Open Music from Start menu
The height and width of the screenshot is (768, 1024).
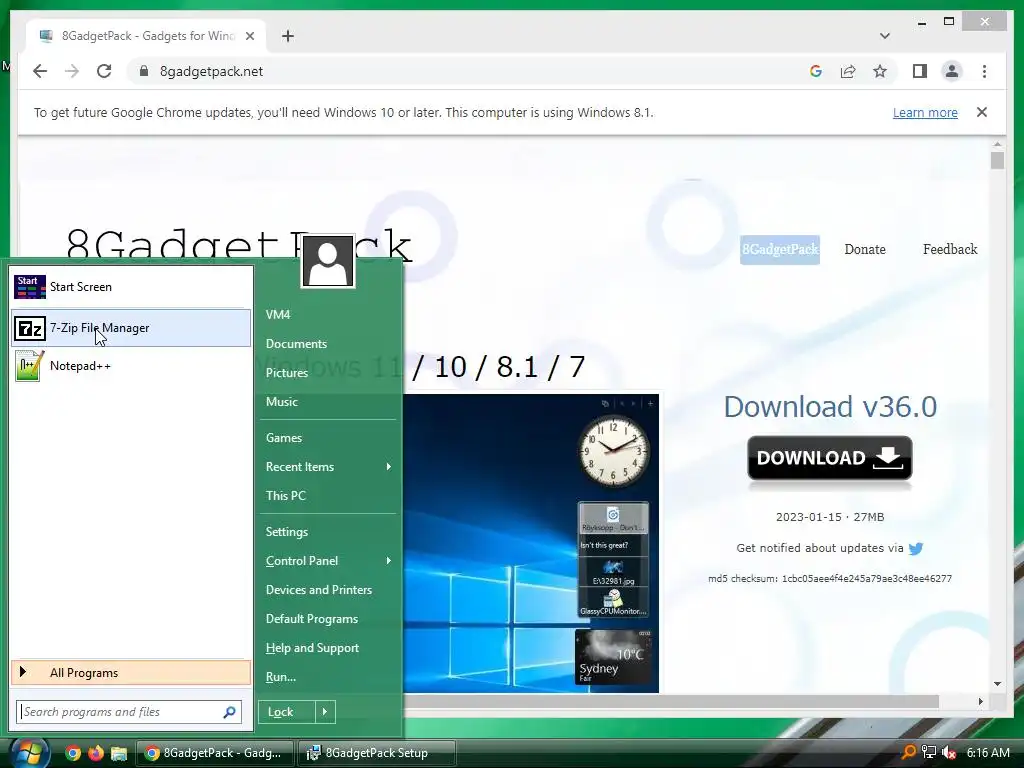(x=281, y=402)
